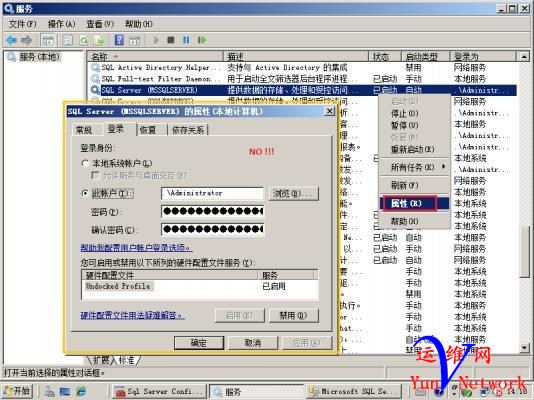Click the 浏览(B)... button
This screenshot has height=400, width=534.
(x=294, y=193)
